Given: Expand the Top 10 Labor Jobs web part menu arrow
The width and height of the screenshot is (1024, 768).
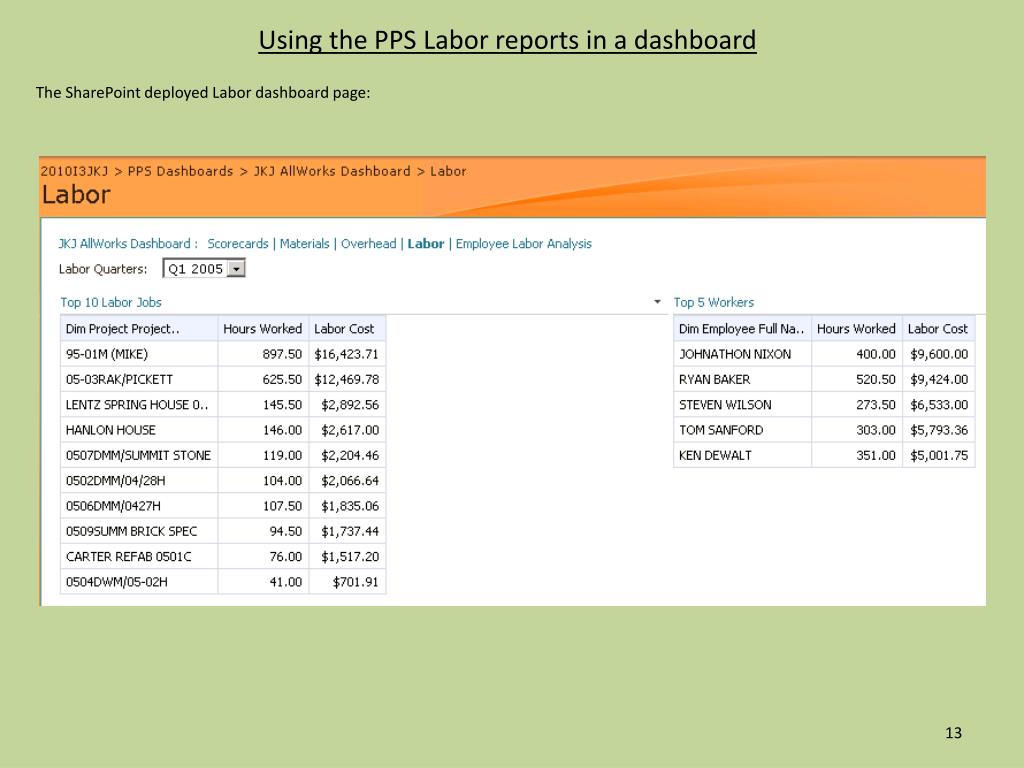Looking at the screenshot, I should 657,302.
